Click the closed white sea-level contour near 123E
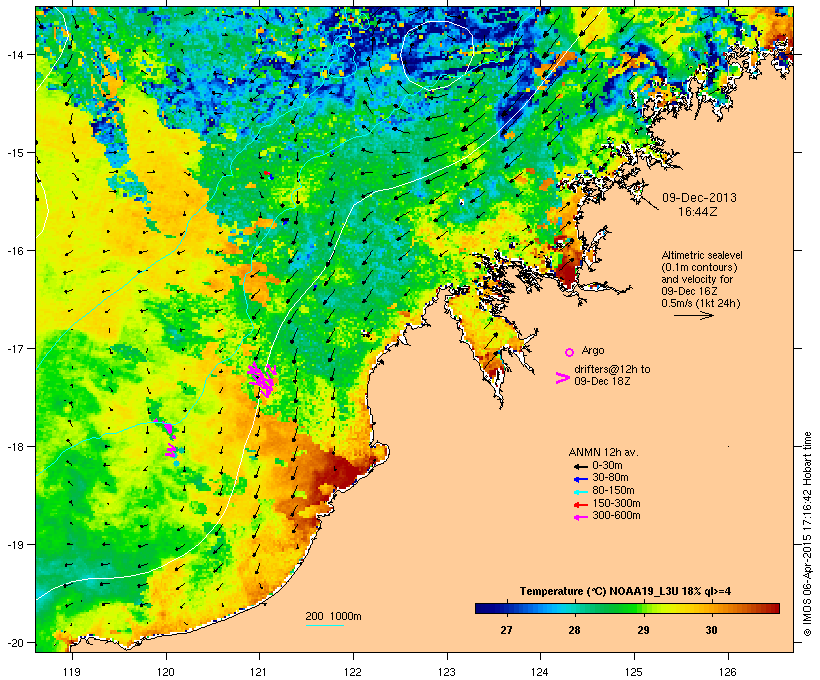Viewport: 820px width, 680px height. tap(437, 55)
